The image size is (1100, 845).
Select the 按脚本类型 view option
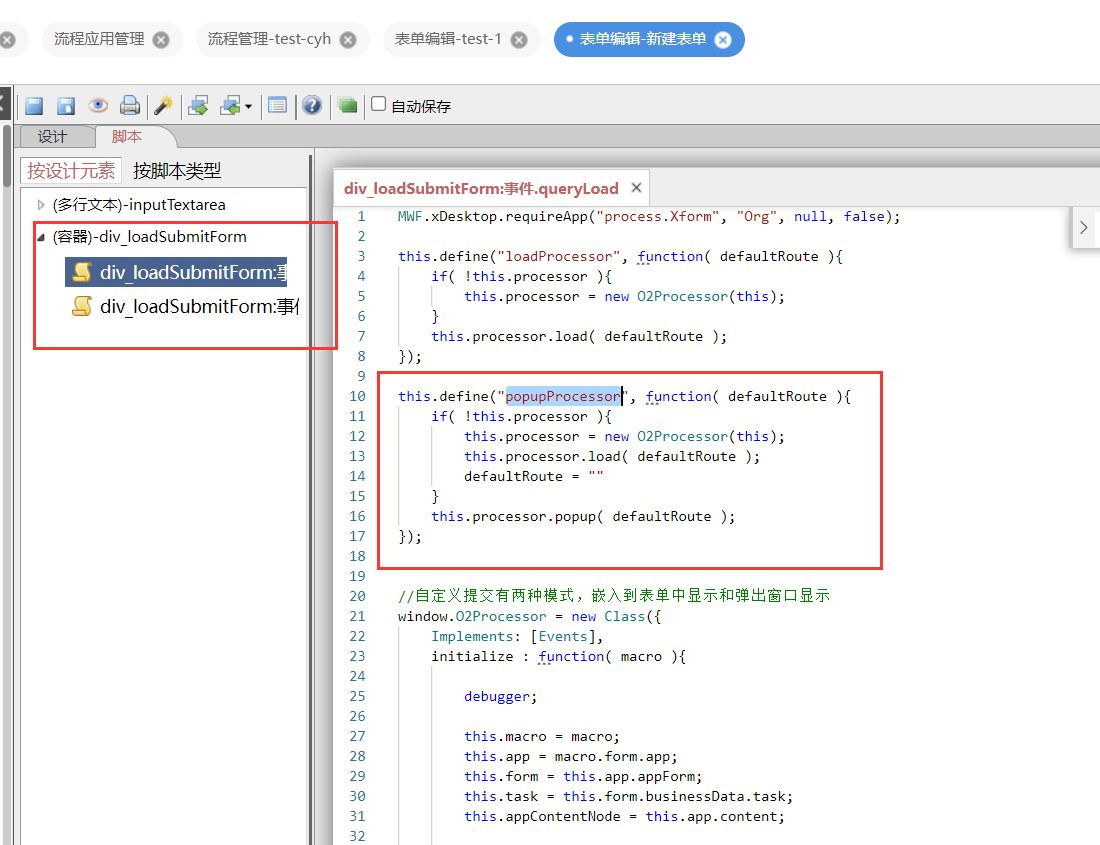point(177,171)
